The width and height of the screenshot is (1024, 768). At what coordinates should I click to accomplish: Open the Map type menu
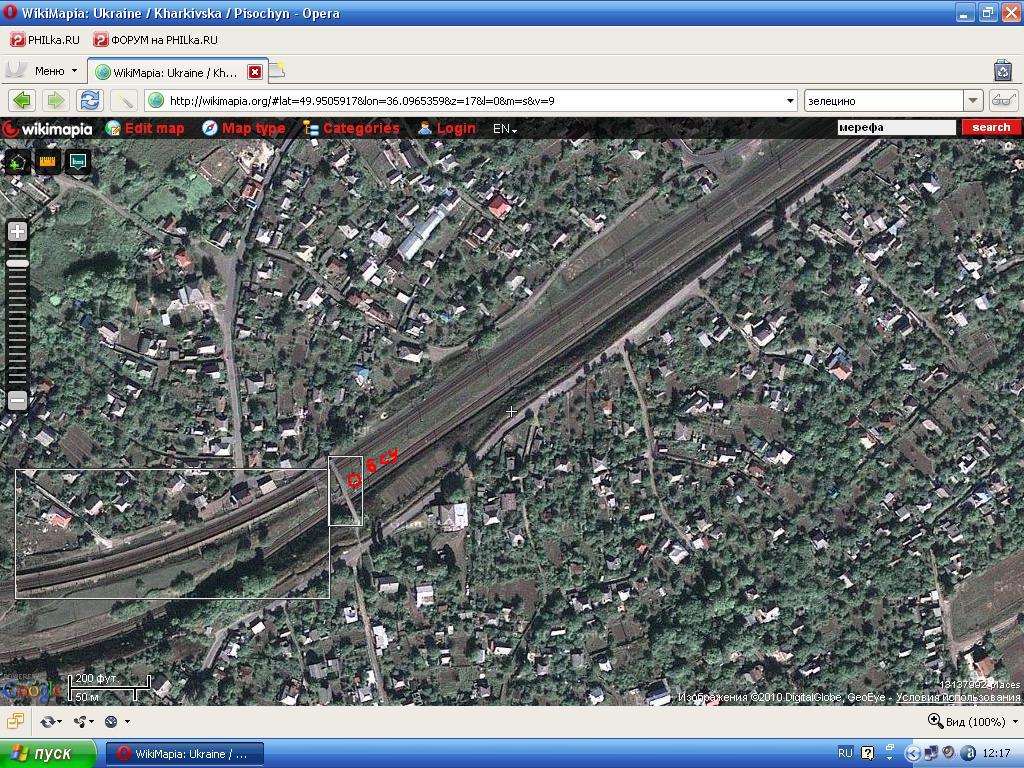243,128
